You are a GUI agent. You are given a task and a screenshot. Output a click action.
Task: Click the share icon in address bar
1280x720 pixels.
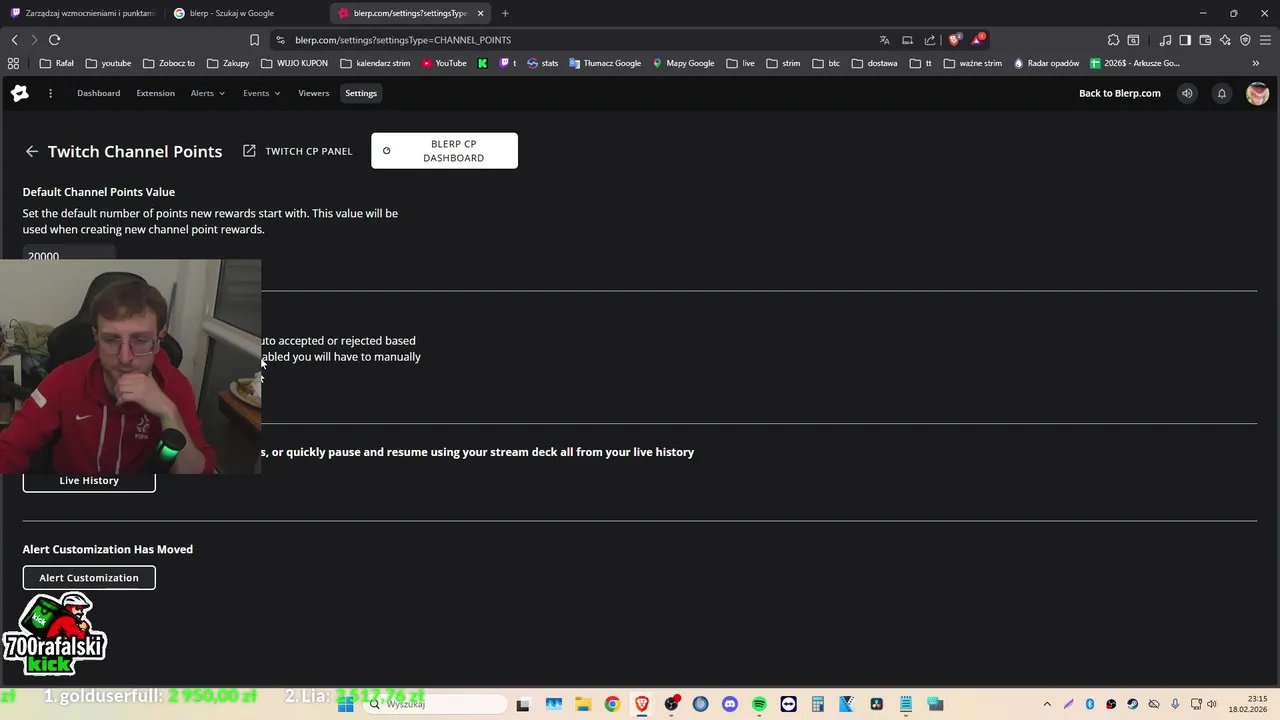pyautogui.click(x=930, y=40)
